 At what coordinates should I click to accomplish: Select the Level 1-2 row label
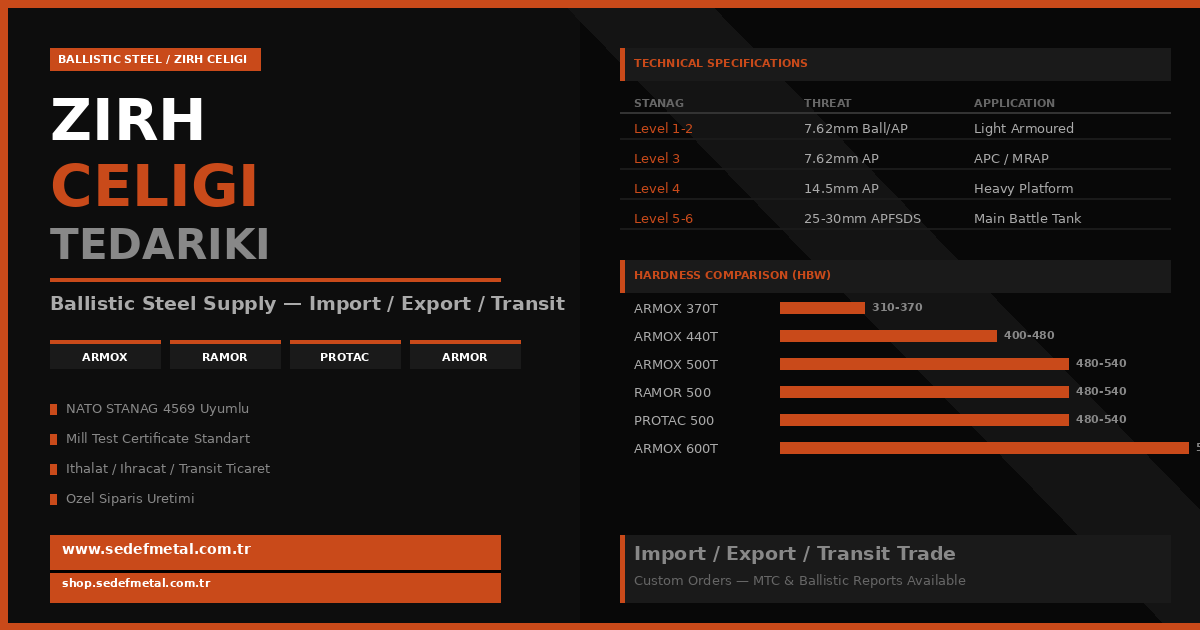tap(663, 129)
